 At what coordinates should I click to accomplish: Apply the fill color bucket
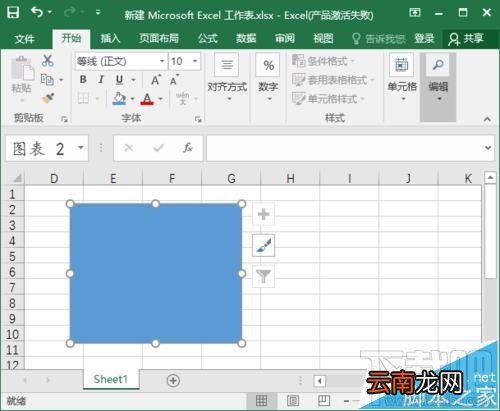click(x=119, y=99)
